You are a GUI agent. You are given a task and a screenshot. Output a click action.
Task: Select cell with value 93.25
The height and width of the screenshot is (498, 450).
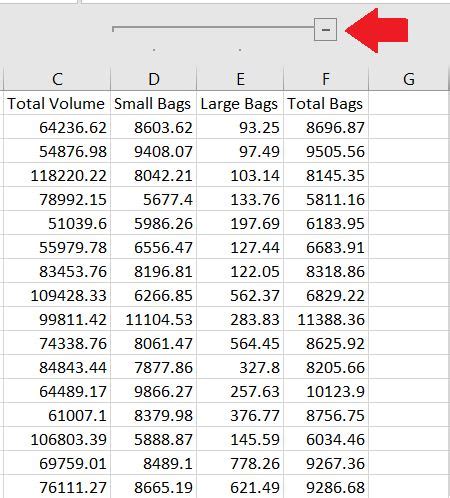tap(240, 127)
